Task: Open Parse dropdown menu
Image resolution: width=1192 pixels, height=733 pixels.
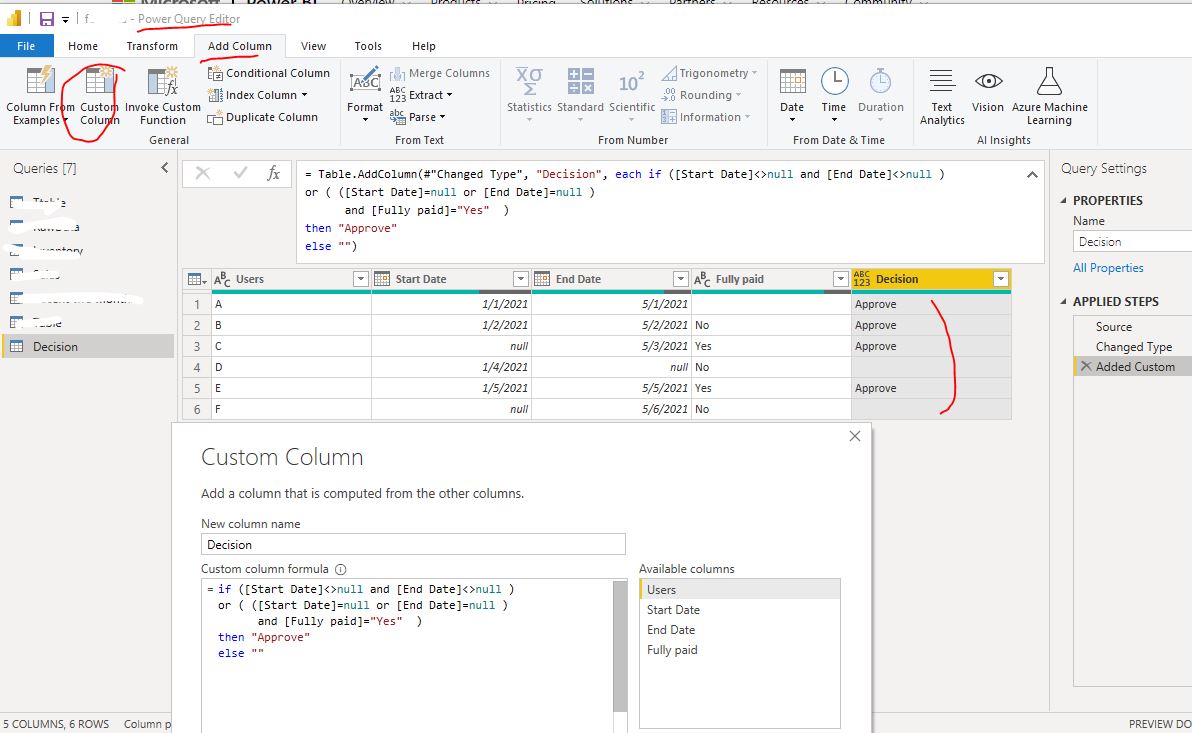Action: pyautogui.click(x=442, y=117)
